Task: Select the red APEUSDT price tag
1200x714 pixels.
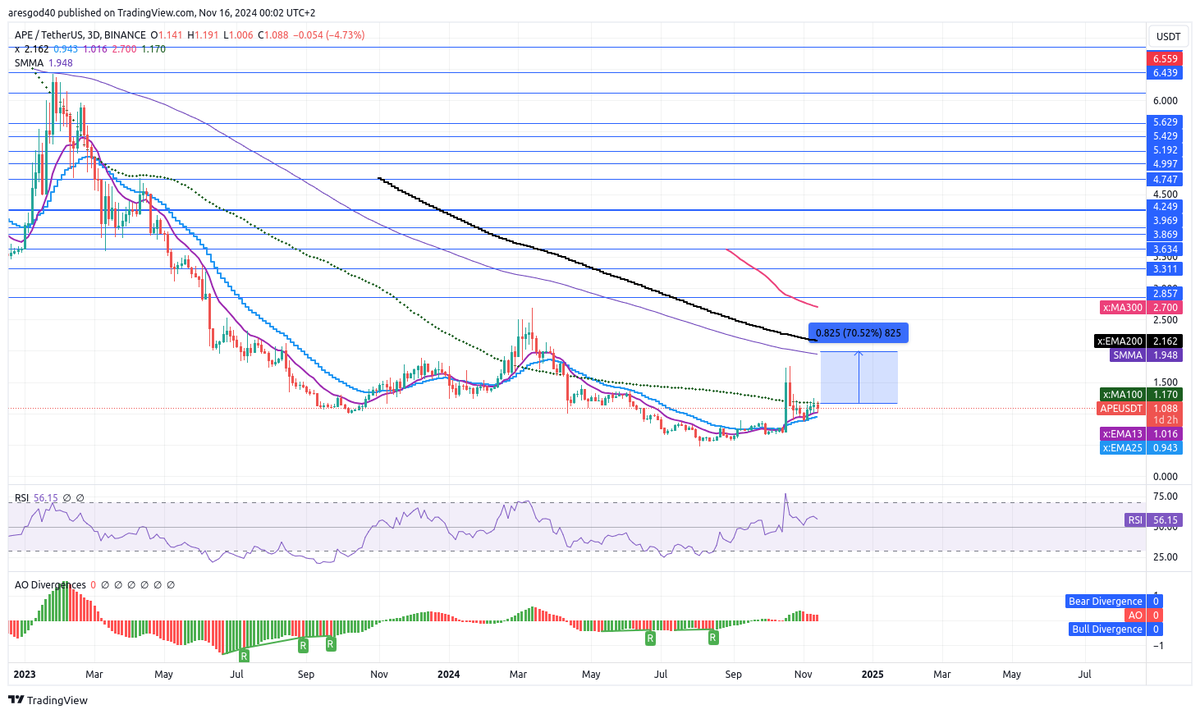Action: pyautogui.click(x=1123, y=408)
